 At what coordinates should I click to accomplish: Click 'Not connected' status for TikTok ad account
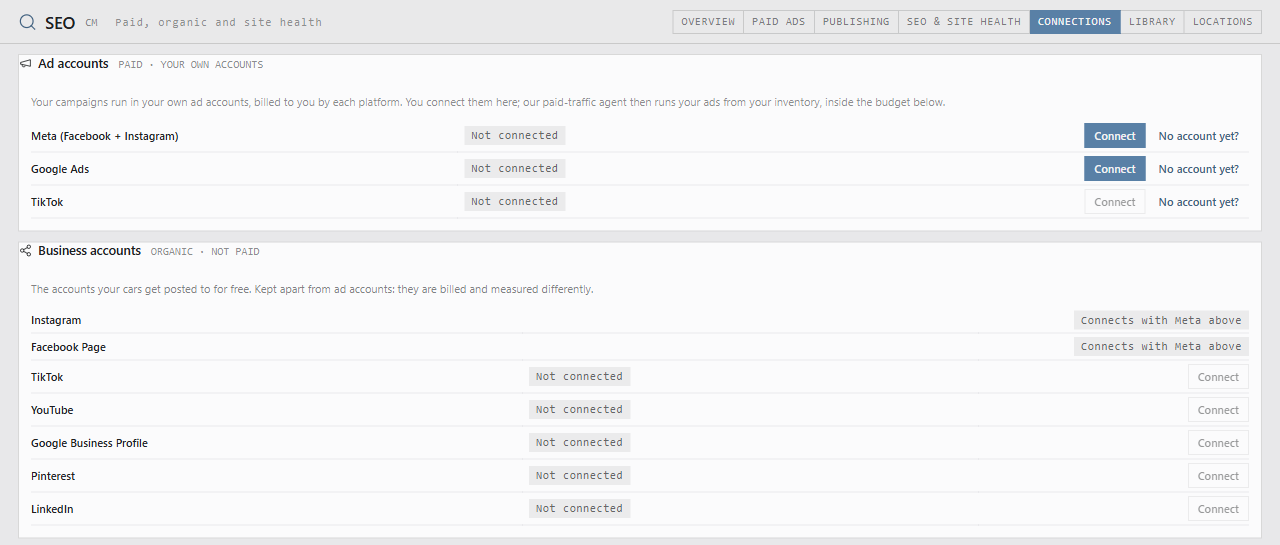pyautogui.click(x=515, y=201)
